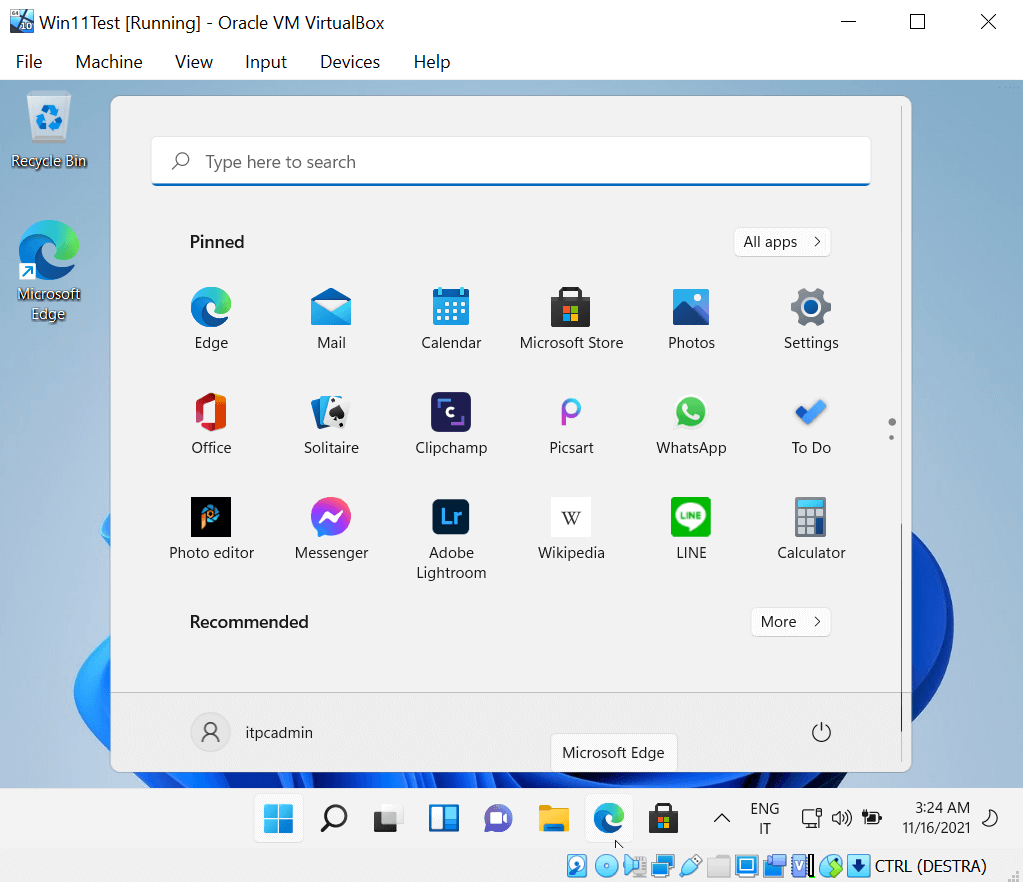Click VirtualBox recording indicator
Image resolution: width=1023 pixels, height=882 pixels.
tap(775, 866)
